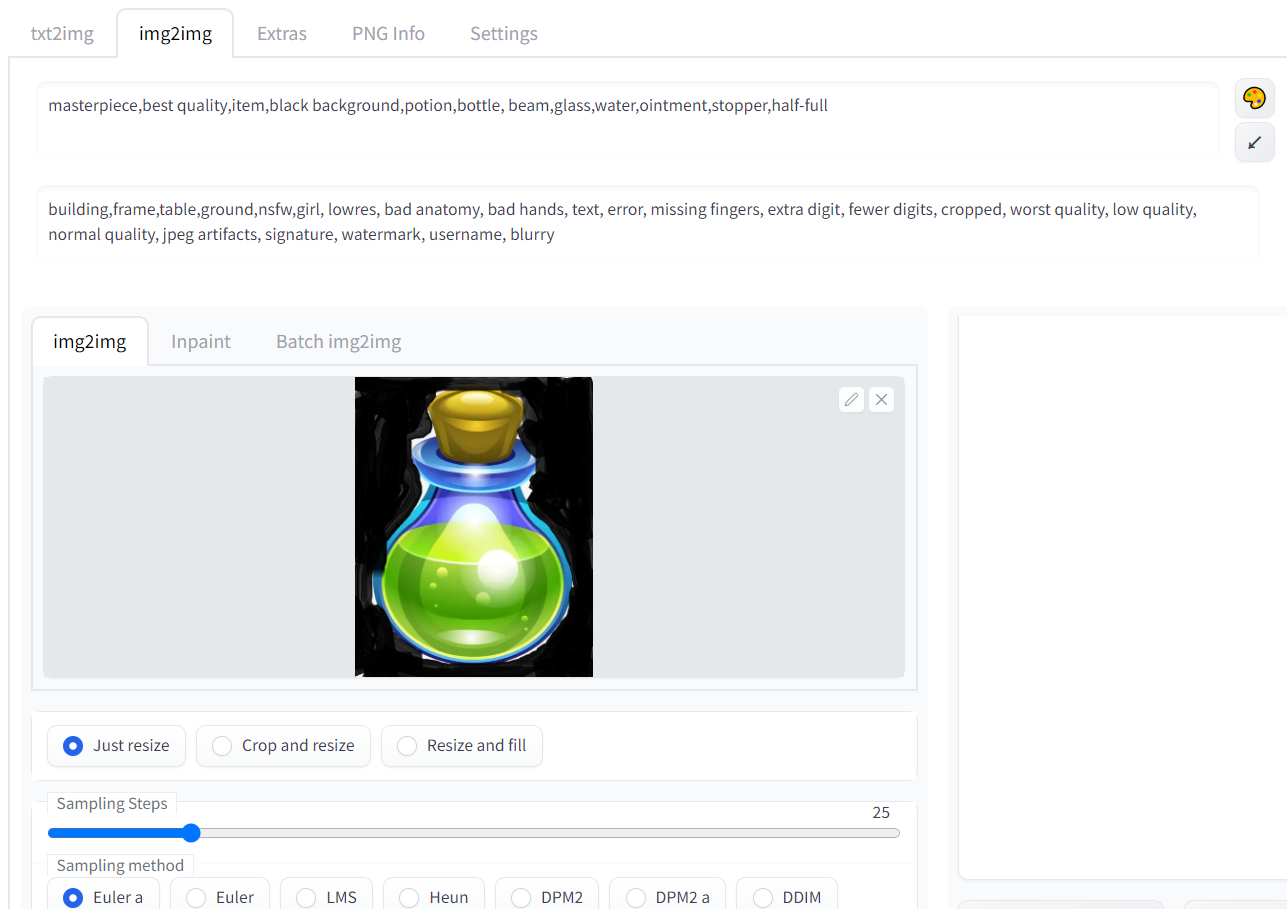Switch to the Inpaint sub-tab
The image size is (1287, 909).
point(201,342)
